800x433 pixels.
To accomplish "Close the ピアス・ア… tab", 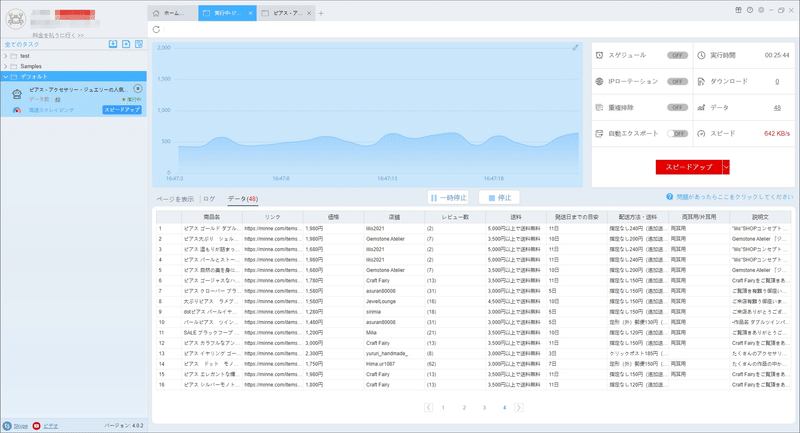I will point(309,13).
